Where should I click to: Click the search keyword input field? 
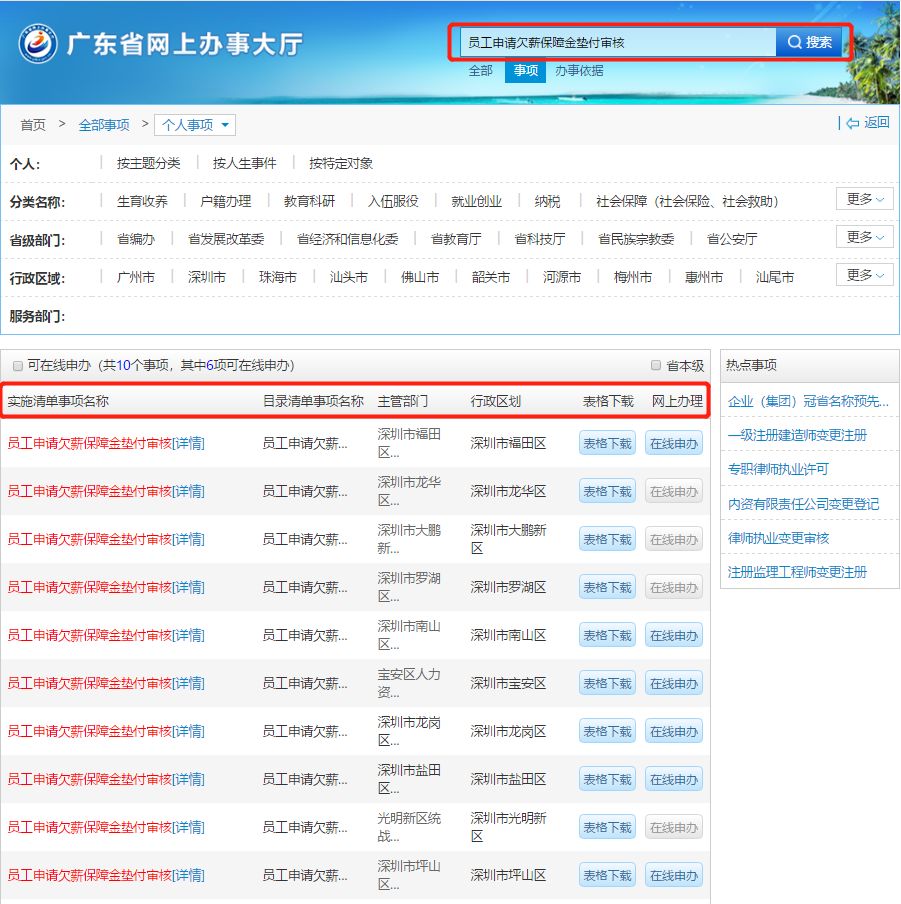(x=615, y=43)
